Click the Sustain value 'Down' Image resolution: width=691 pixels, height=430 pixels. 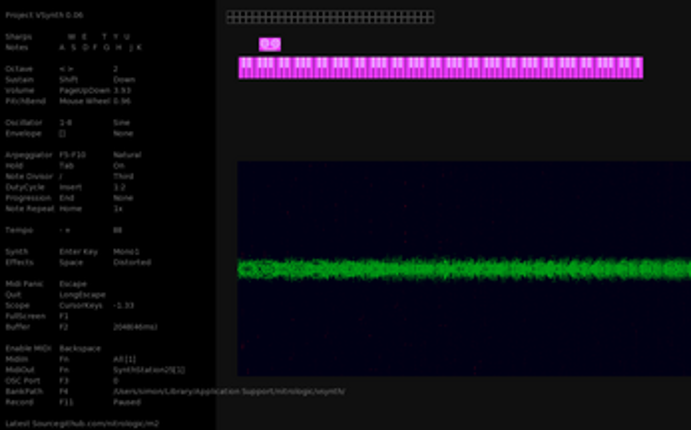(124, 80)
